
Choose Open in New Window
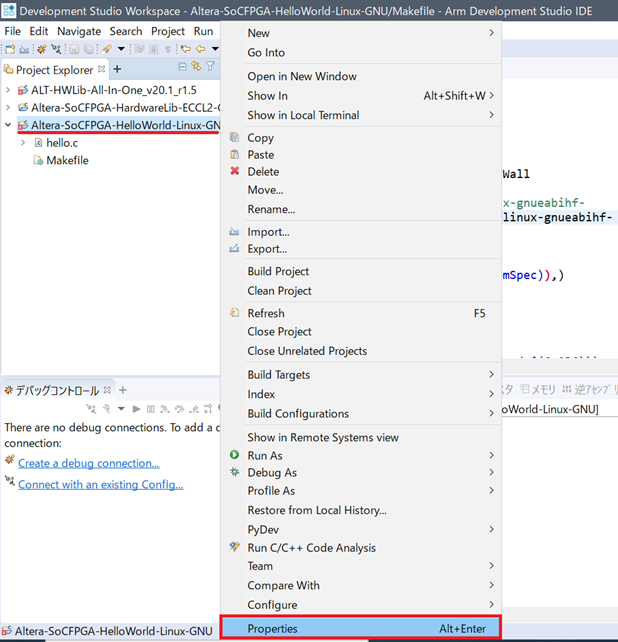360,76
